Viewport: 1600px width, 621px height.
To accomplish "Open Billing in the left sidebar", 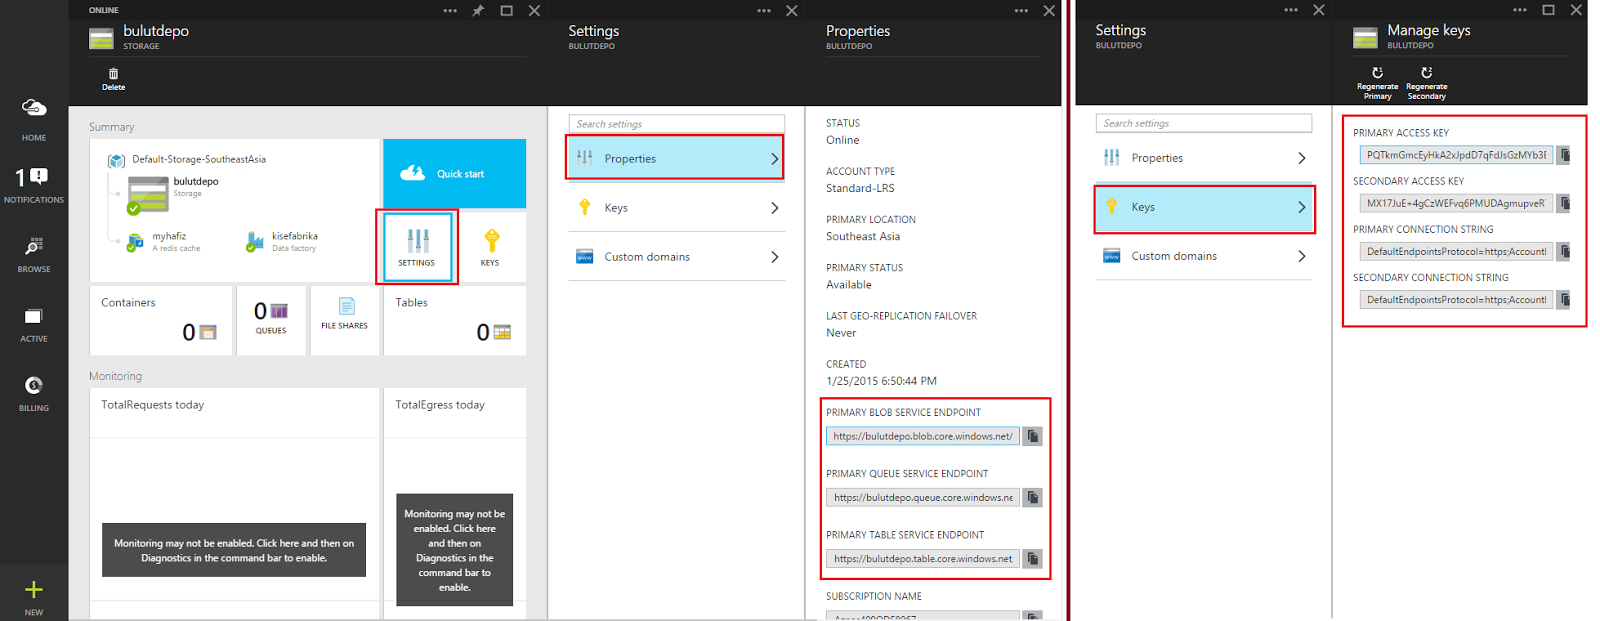I will pyautogui.click(x=34, y=394).
